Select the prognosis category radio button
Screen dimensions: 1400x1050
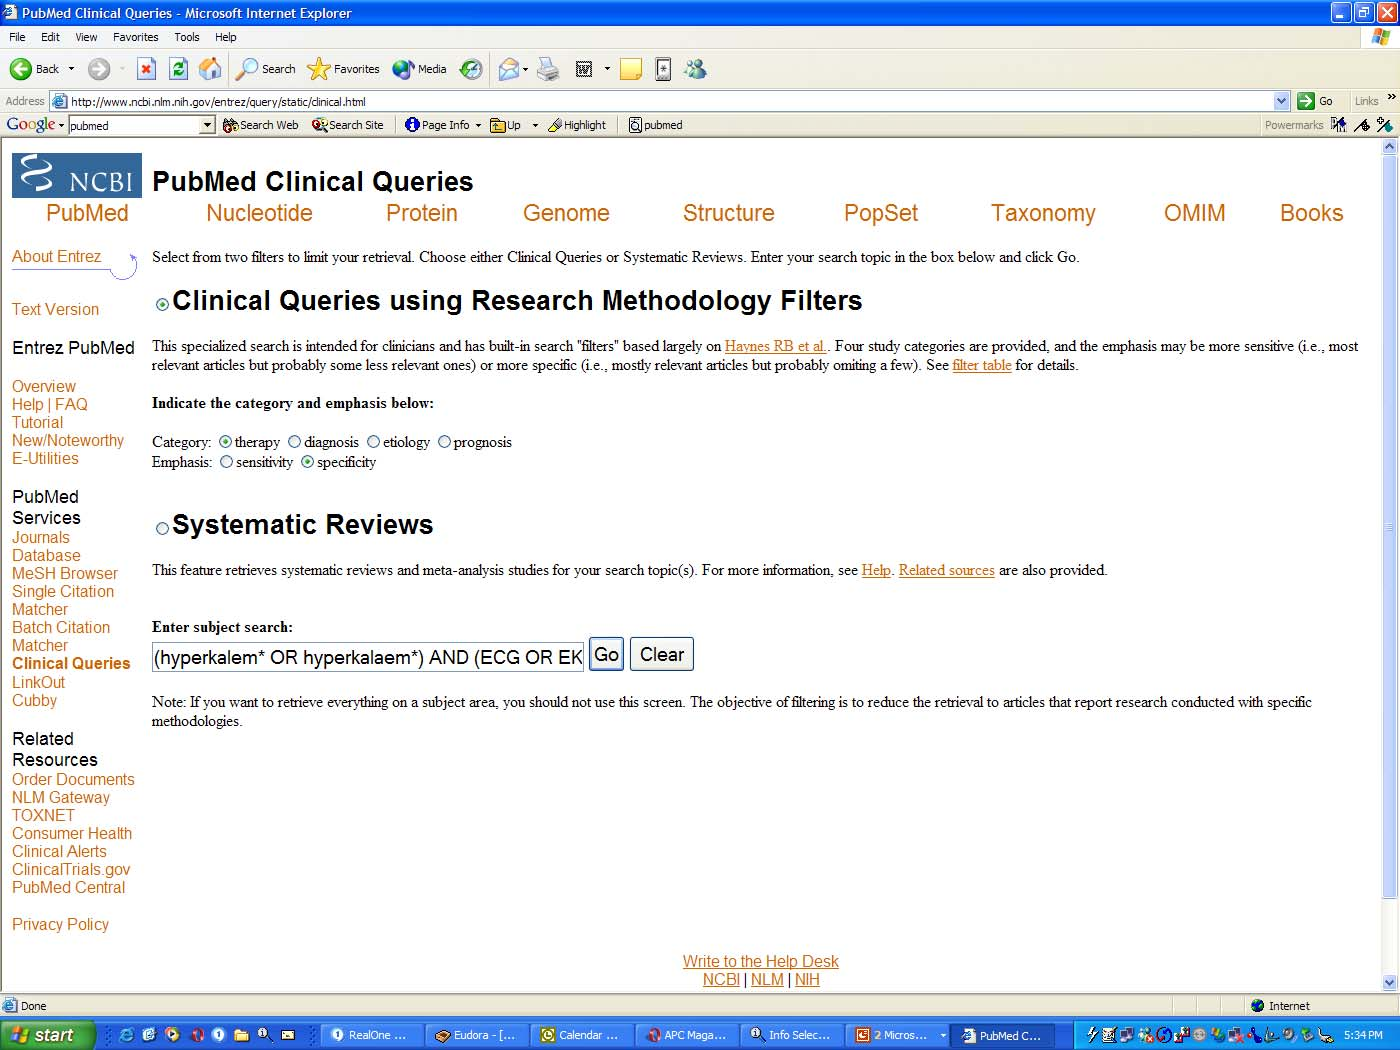coord(444,442)
